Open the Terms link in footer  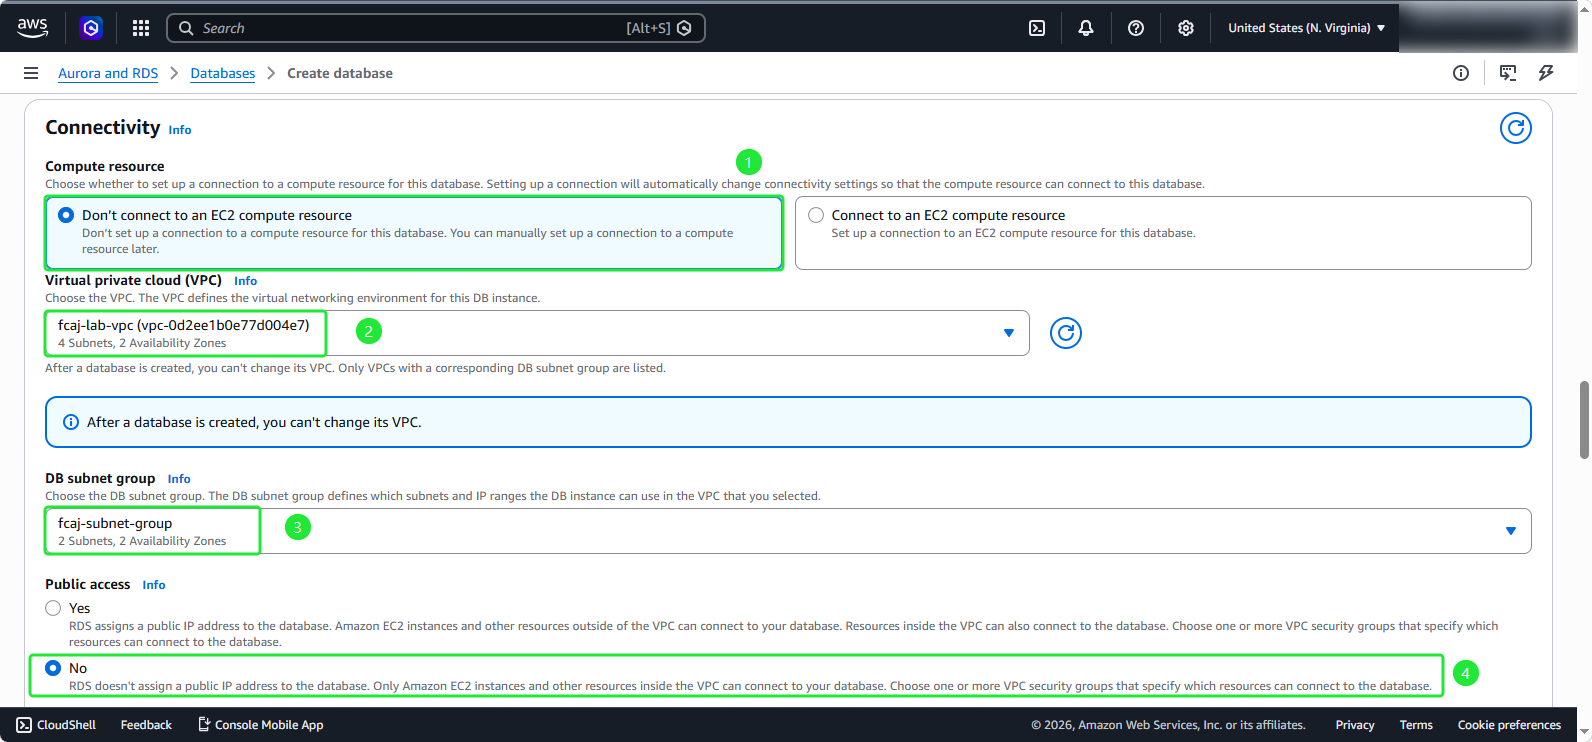pos(1416,725)
